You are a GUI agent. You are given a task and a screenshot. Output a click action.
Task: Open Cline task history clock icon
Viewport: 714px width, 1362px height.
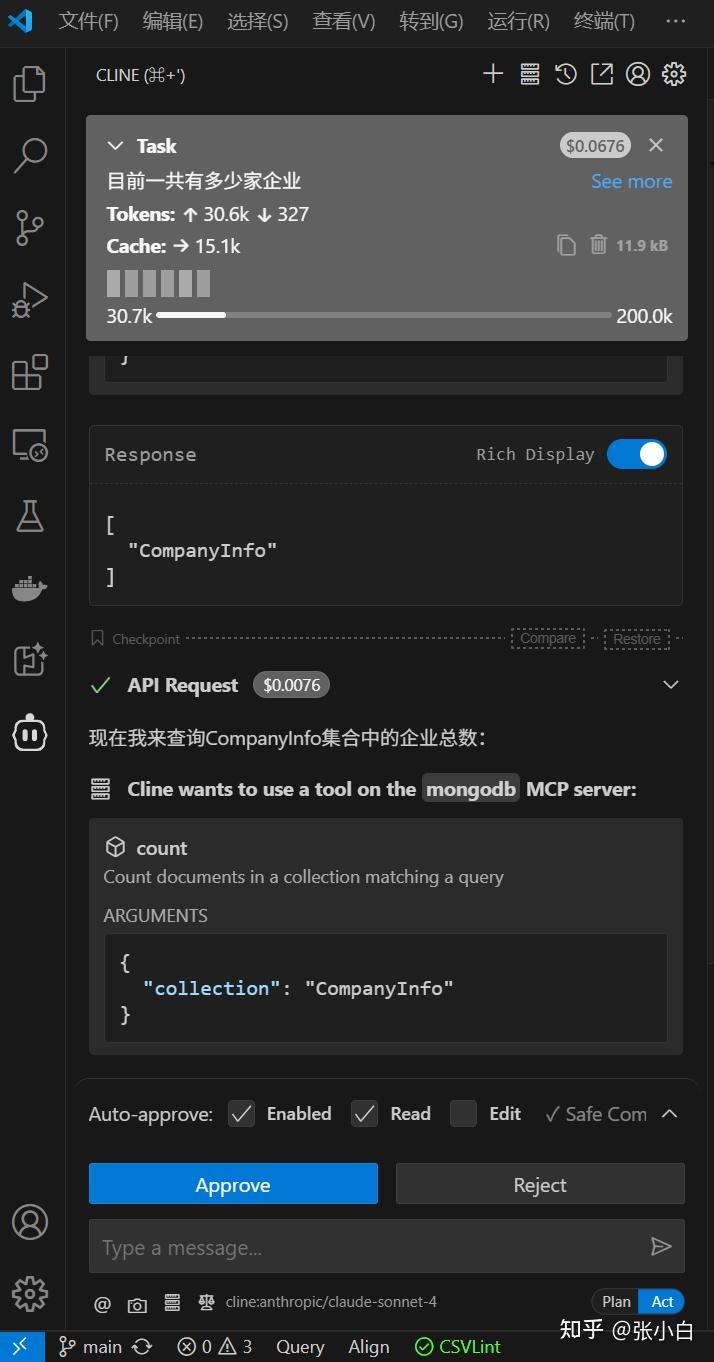[x=566, y=74]
